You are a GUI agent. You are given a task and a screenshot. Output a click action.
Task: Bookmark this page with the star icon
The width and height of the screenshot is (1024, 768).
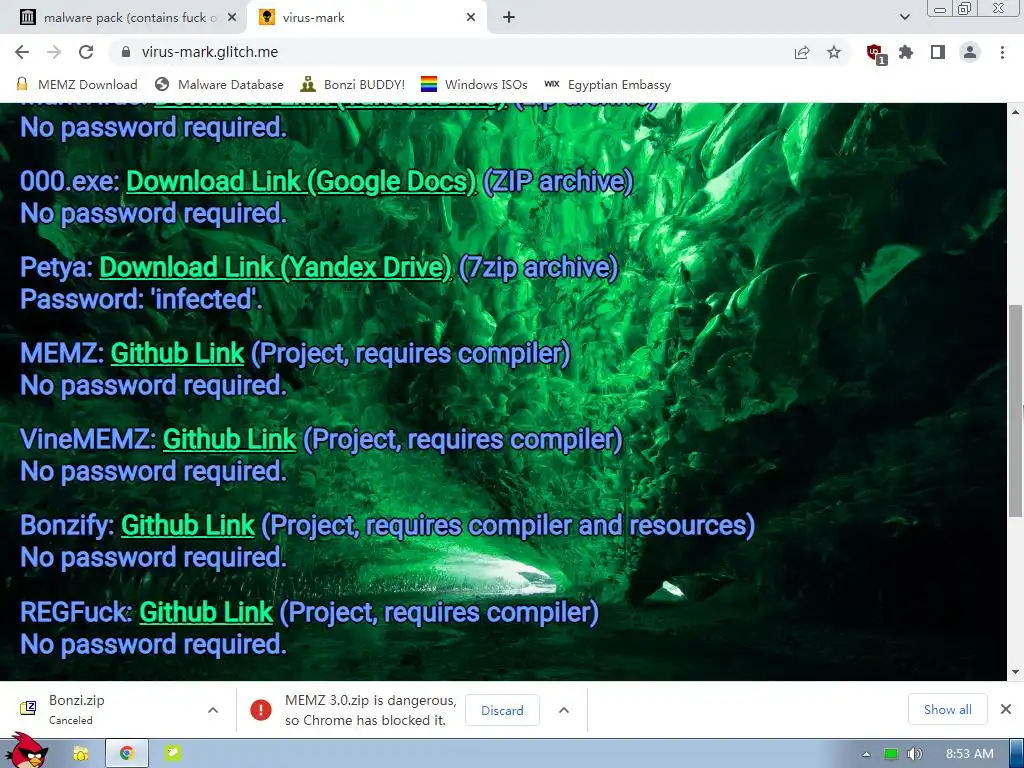coord(834,52)
